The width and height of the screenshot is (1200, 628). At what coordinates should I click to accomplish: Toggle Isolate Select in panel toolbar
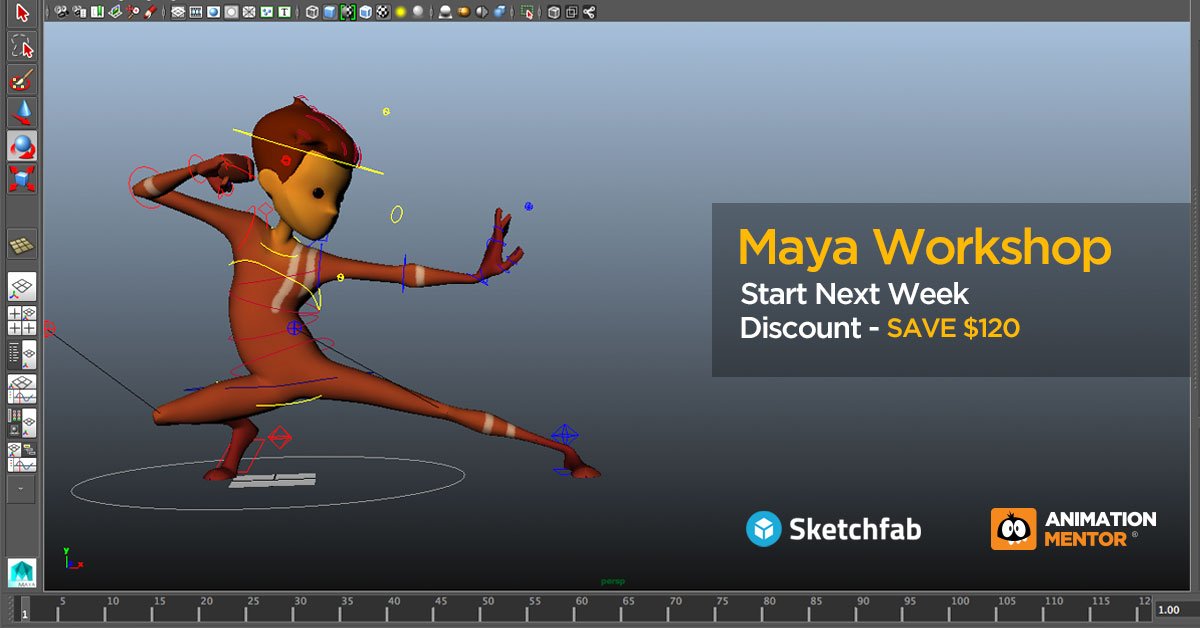[x=527, y=12]
